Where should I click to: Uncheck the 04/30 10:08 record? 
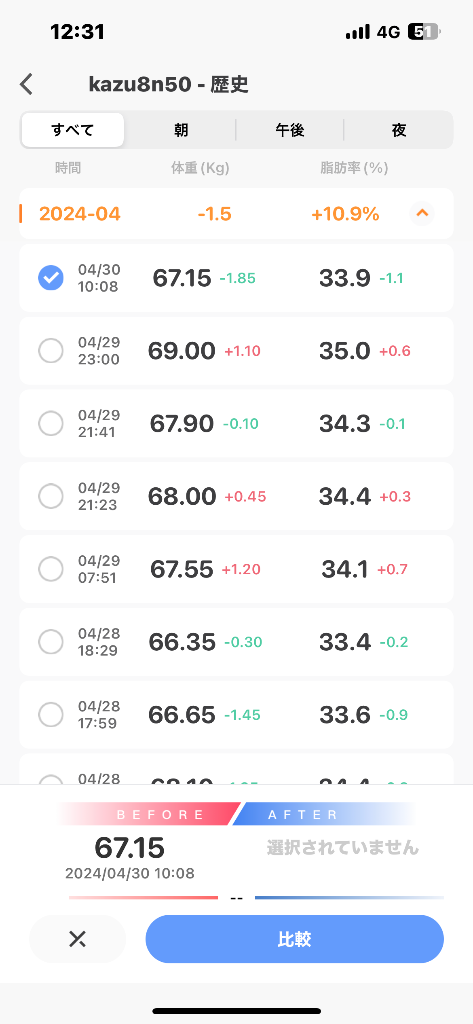click(x=51, y=278)
